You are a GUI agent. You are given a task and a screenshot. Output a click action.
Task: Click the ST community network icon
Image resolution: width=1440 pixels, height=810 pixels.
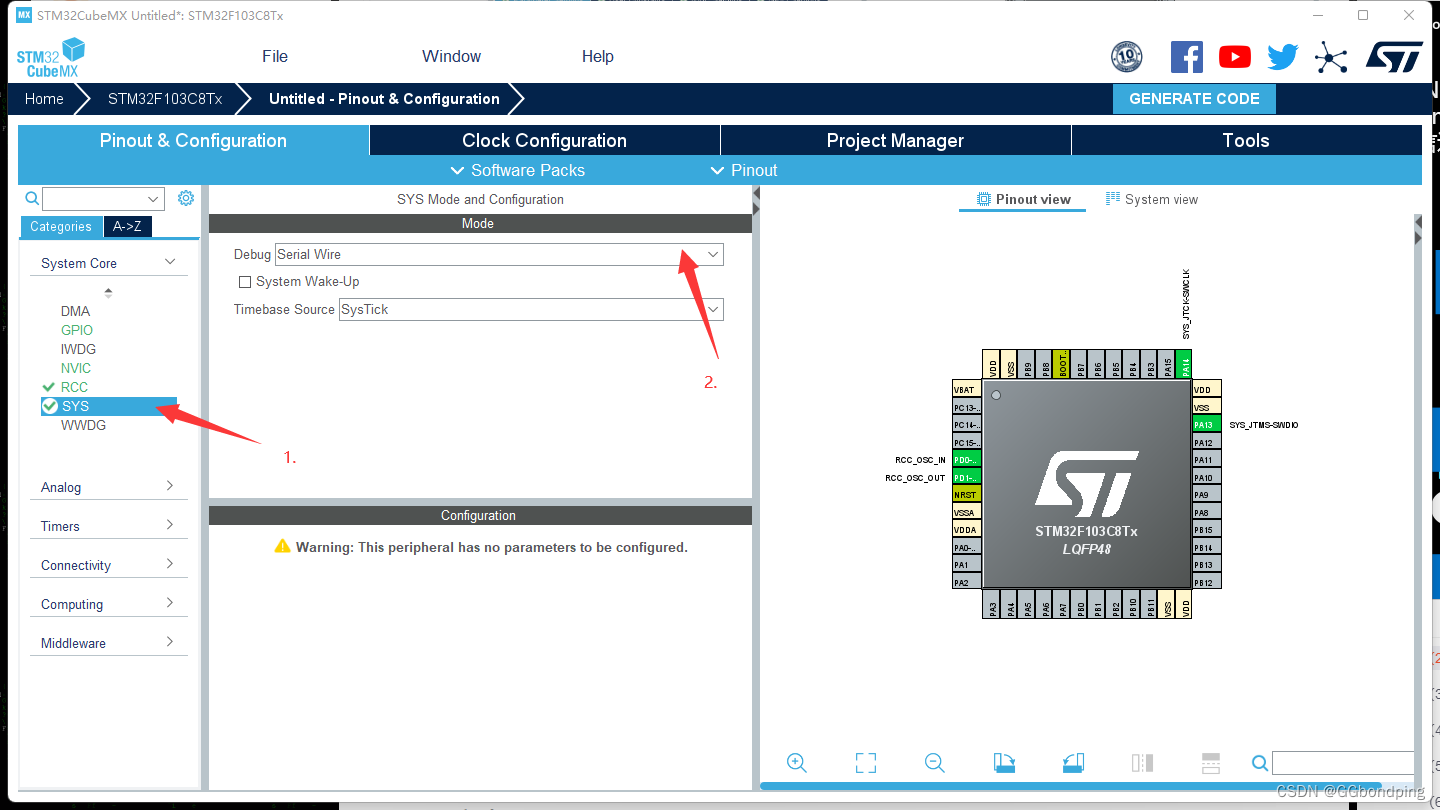(x=1331, y=57)
